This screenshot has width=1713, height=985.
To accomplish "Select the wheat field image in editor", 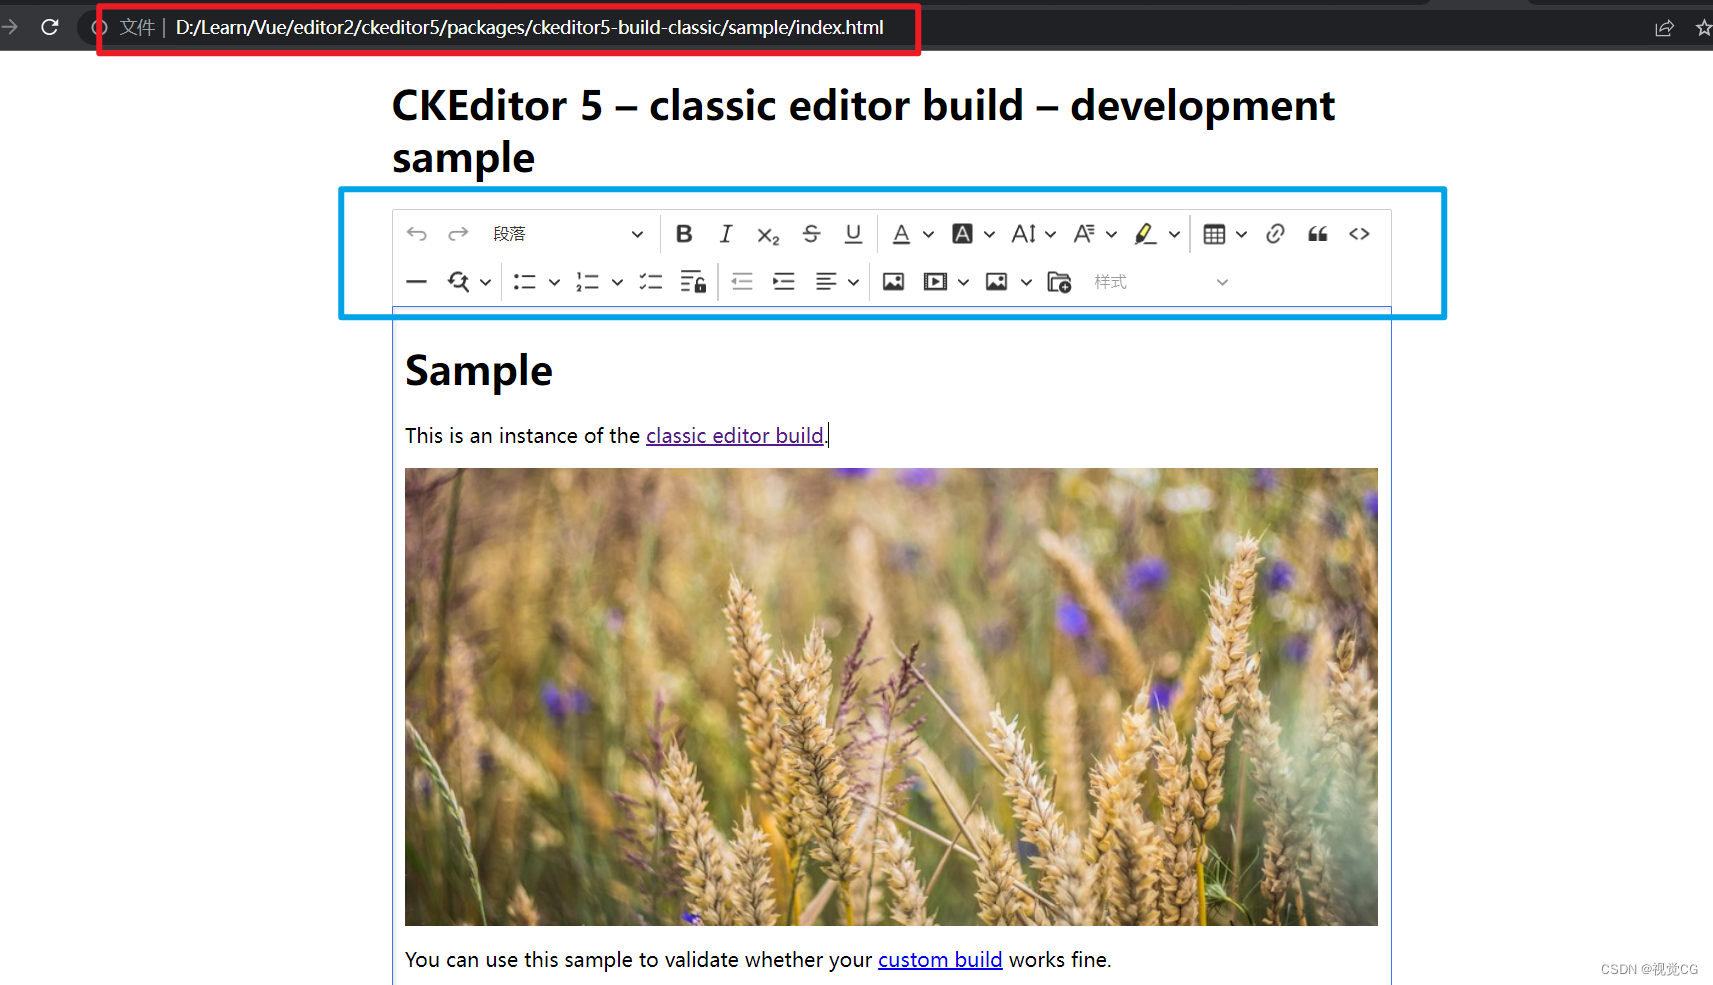I will coord(891,697).
